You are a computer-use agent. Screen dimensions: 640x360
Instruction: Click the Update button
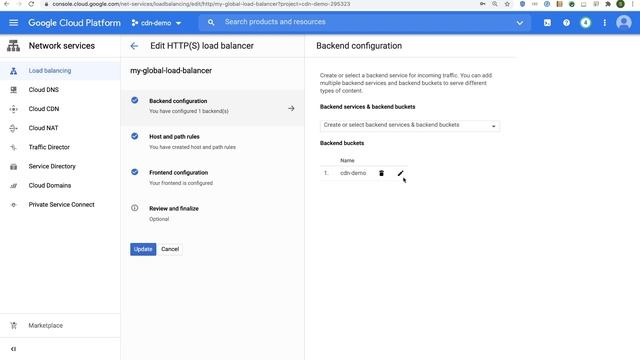point(143,249)
